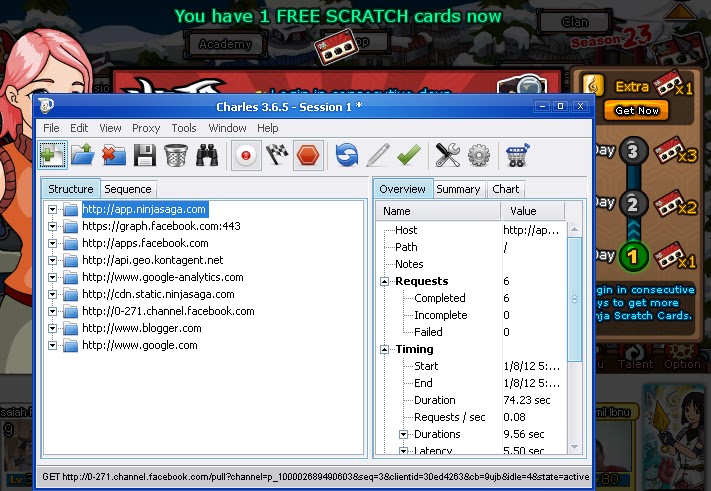Click the Host row in Overview
Screen dimensions: 711x491
click(x=472, y=230)
